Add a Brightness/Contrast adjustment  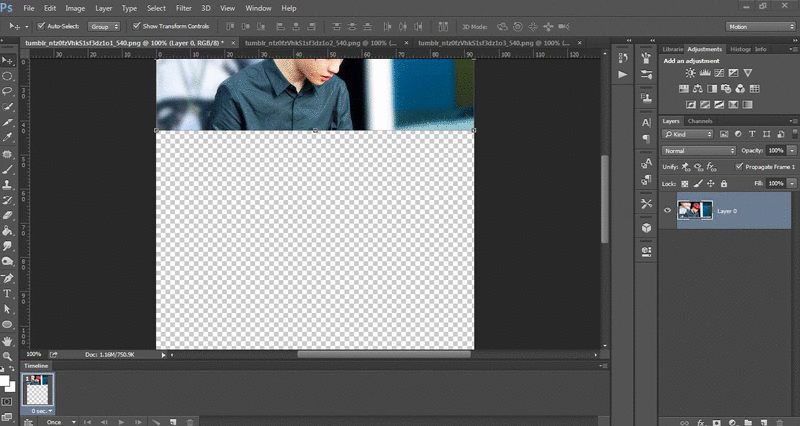pos(690,73)
